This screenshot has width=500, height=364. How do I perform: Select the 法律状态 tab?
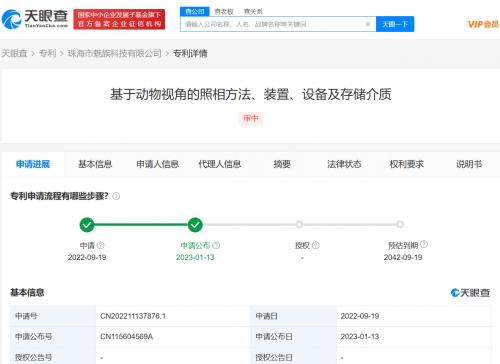[x=344, y=164]
